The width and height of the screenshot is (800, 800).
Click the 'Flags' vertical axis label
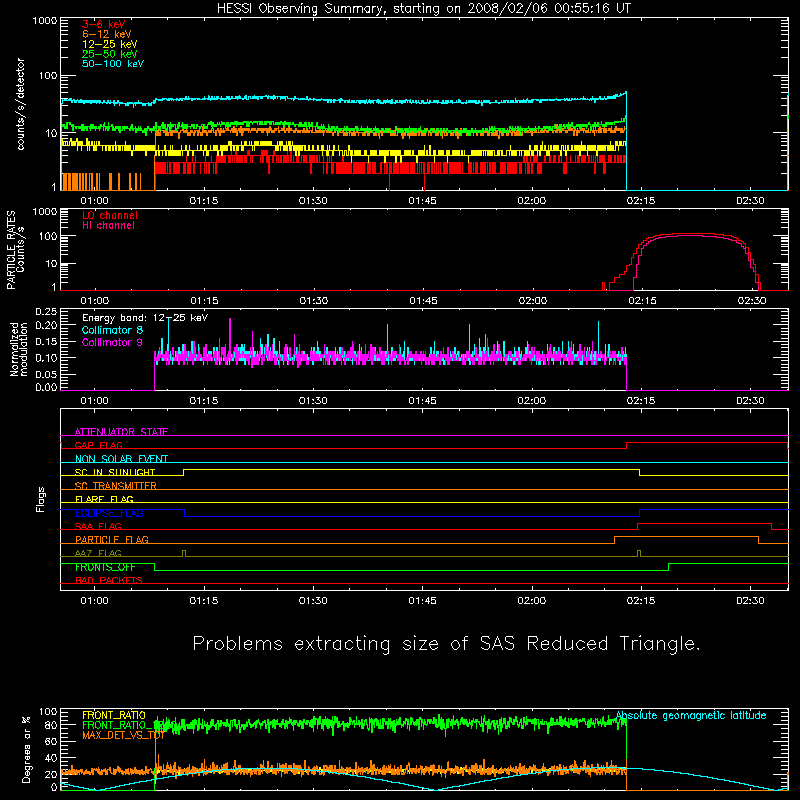click(x=41, y=499)
